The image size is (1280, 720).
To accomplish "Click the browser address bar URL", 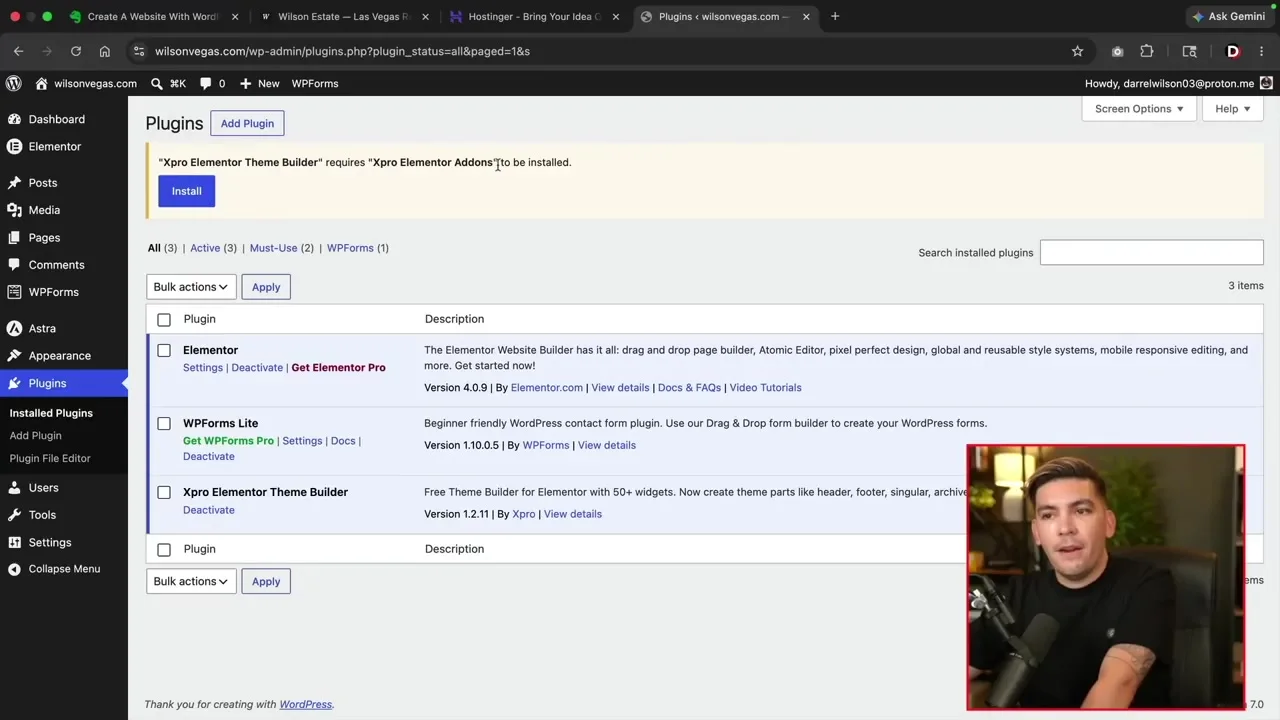I will pyautogui.click(x=342, y=51).
